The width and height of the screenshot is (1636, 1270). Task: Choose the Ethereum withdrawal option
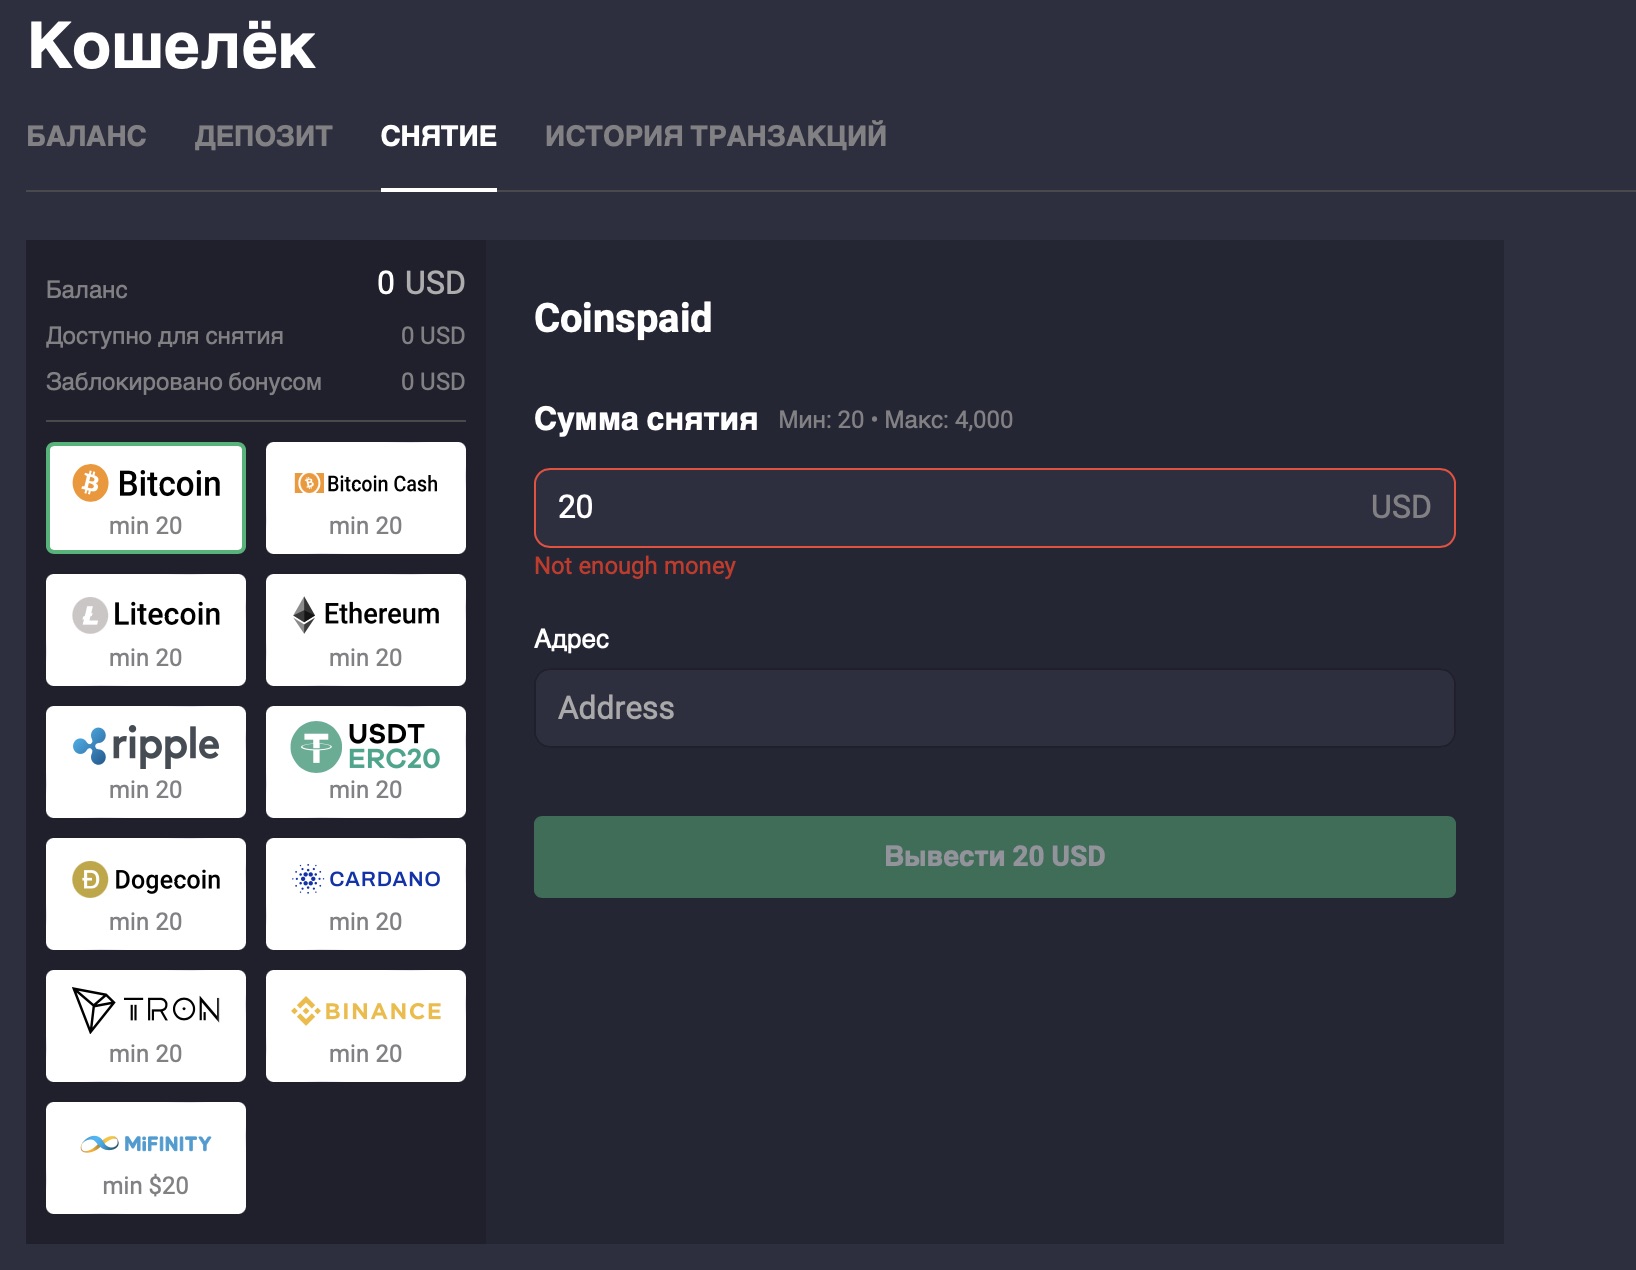tap(366, 630)
